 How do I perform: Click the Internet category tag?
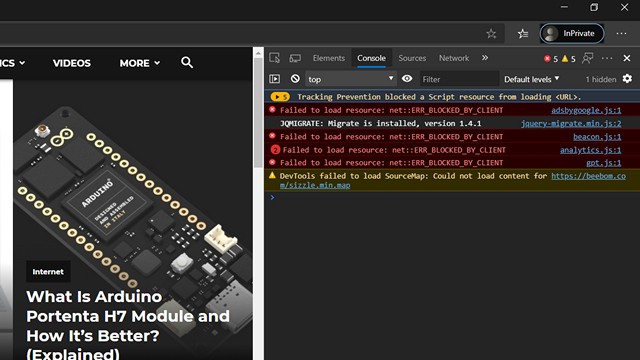tap(48, 271)
